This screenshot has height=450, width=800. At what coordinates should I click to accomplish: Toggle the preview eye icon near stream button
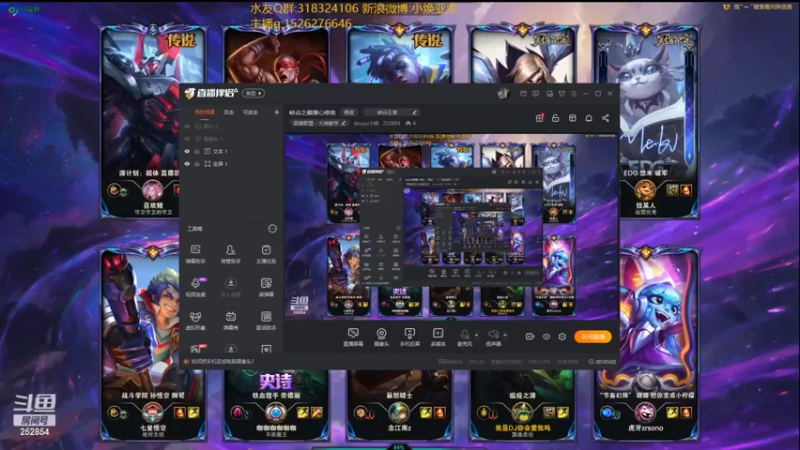(x=546, y=337)
